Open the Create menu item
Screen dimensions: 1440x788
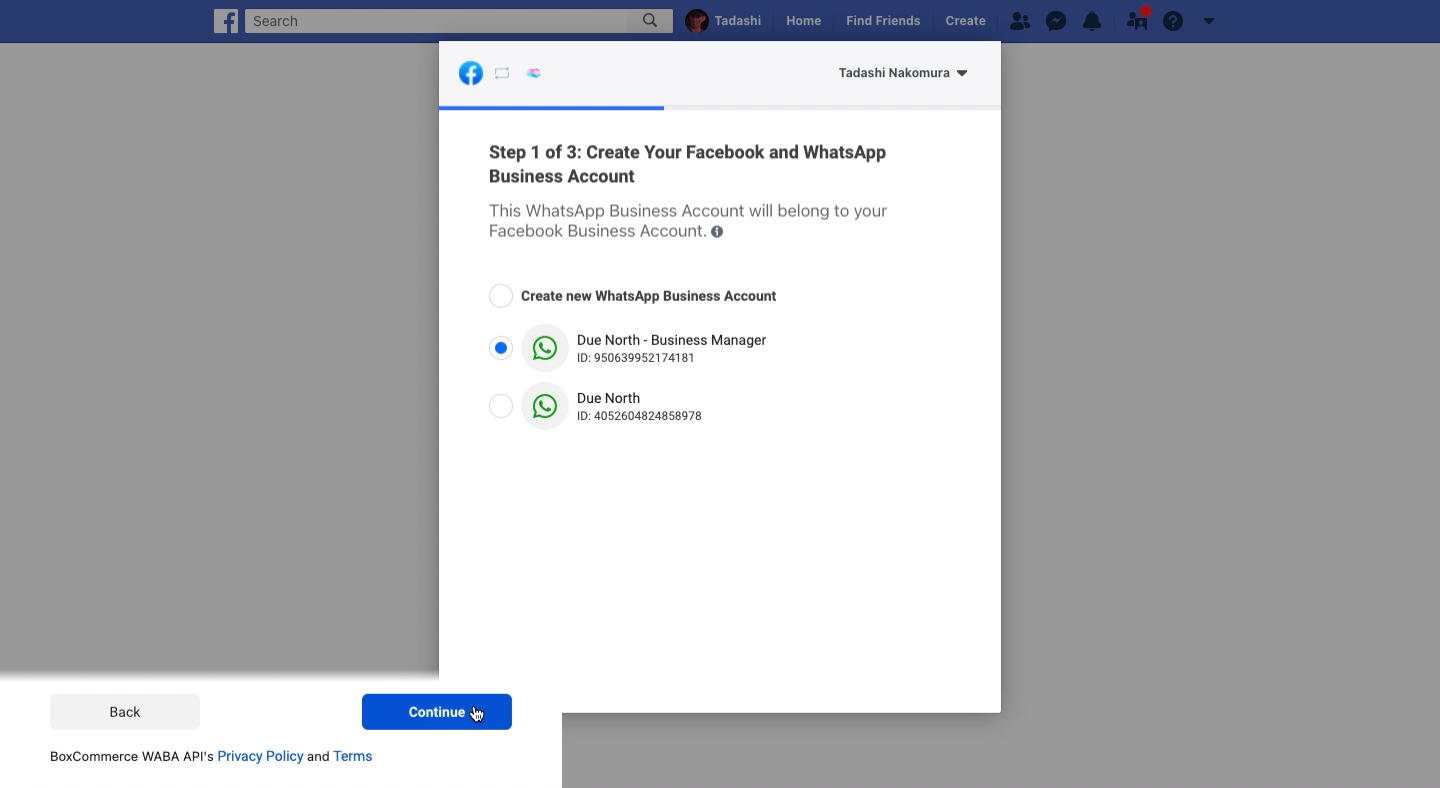[965, 21]
